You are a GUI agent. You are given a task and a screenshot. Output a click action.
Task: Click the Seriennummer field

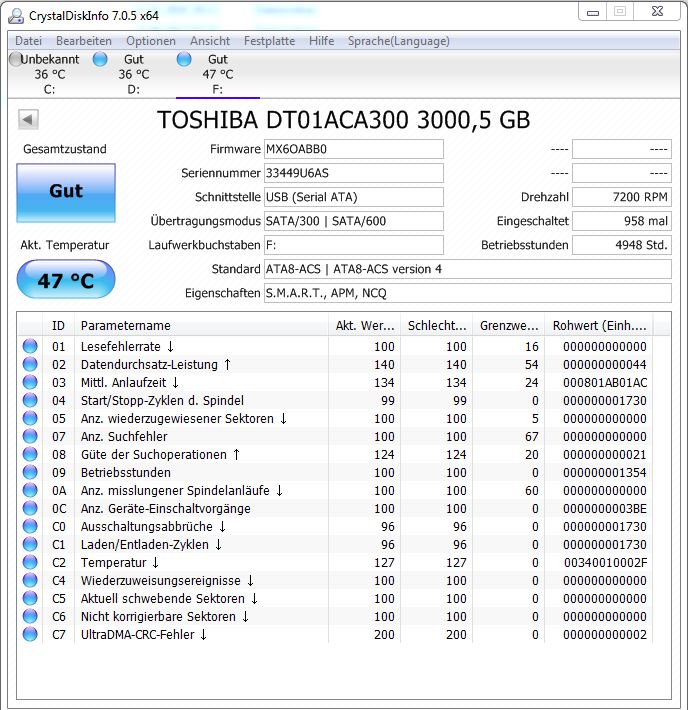tap(354, 173)
